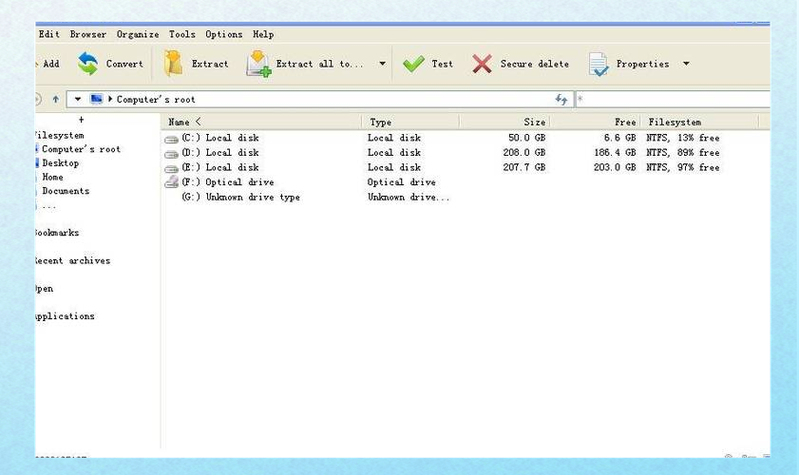
Task: Click the Test button label
Action: (x=442, y=64)
